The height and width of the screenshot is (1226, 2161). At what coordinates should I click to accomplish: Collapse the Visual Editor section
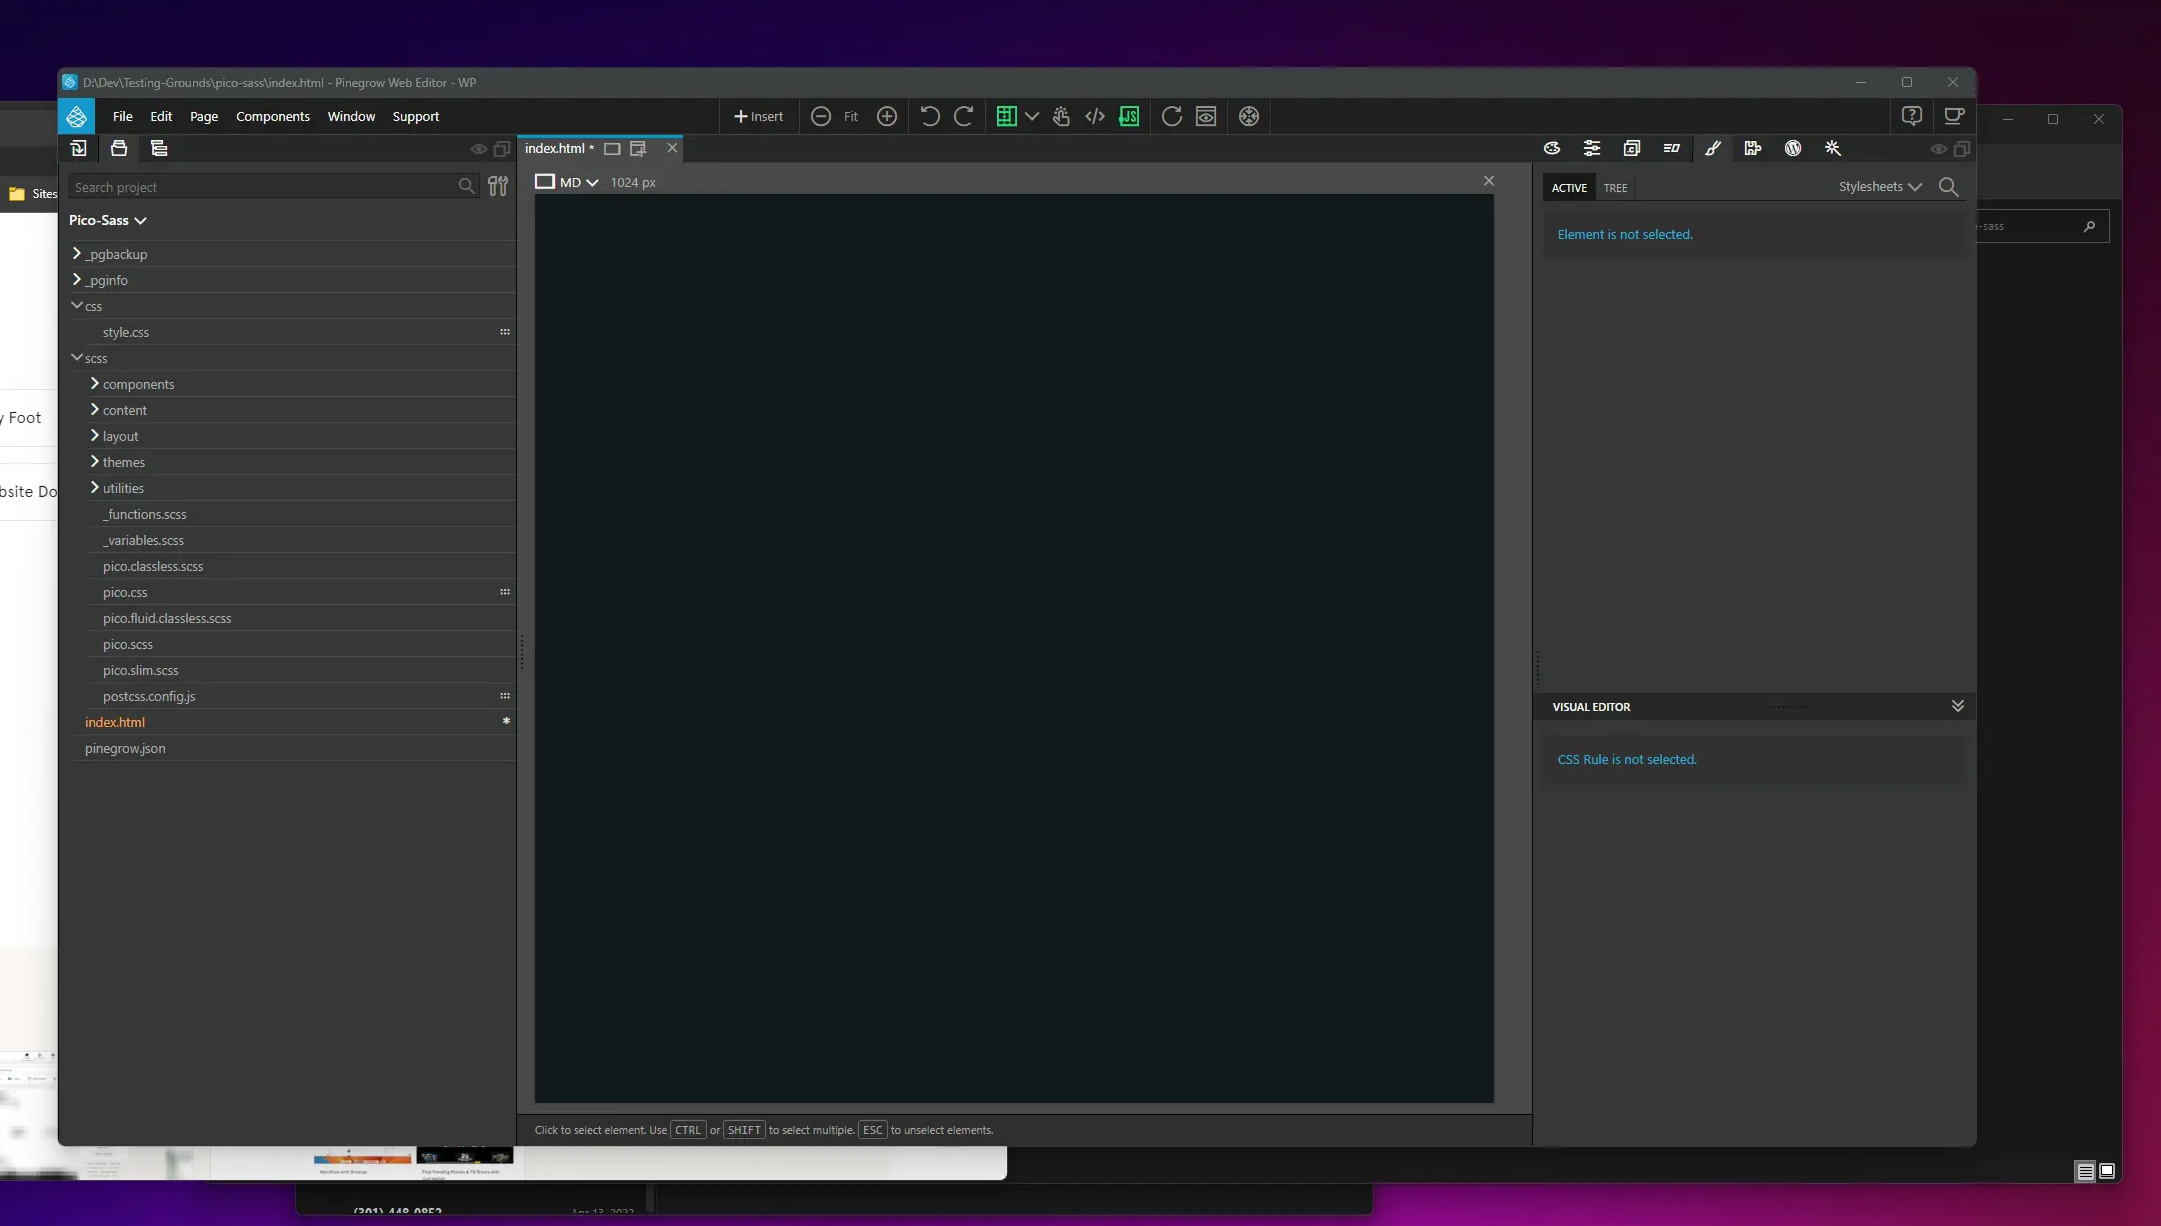coord(1957,706)
